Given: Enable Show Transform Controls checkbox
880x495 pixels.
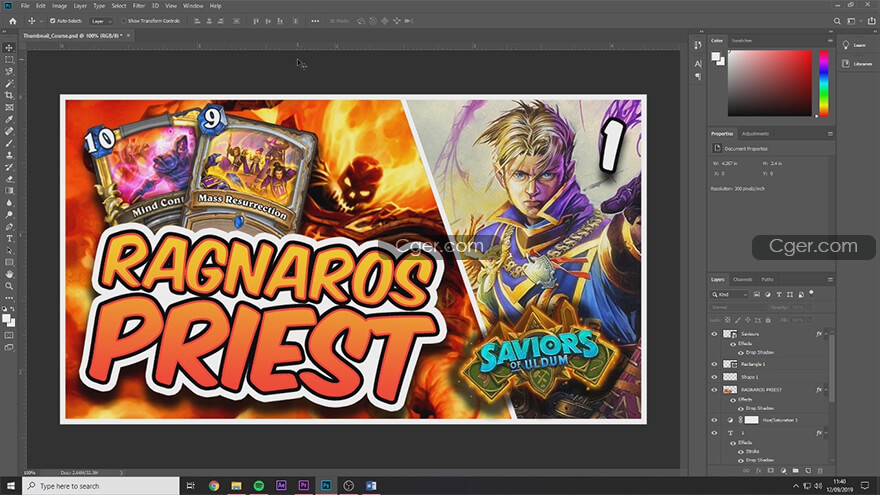Looking at the screenshot, I should coord(123,21).
